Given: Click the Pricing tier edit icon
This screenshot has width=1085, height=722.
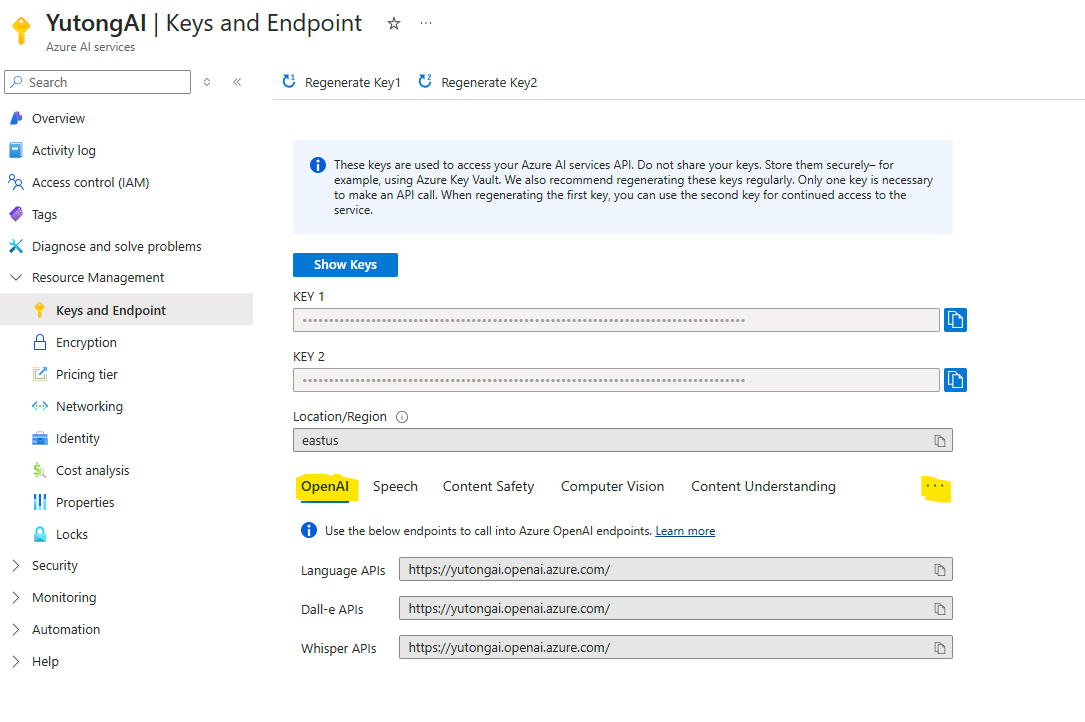Looking at the screenshot, I should pos(40,374).
